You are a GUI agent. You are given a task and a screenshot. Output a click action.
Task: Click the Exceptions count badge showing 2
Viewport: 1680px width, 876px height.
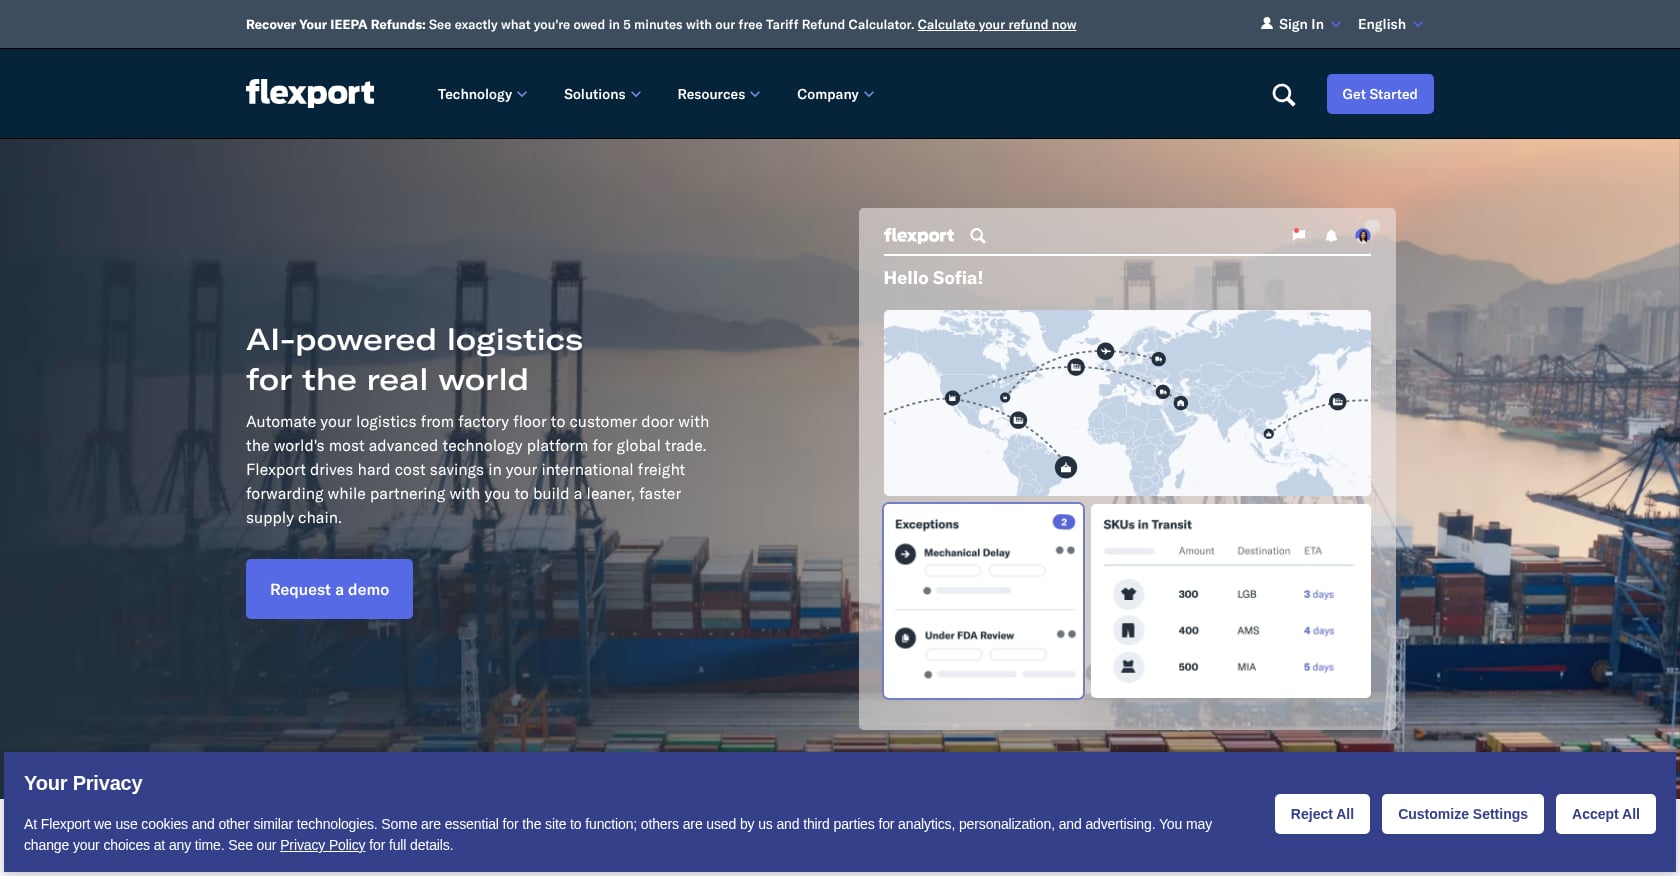[x=1064, y=522]
